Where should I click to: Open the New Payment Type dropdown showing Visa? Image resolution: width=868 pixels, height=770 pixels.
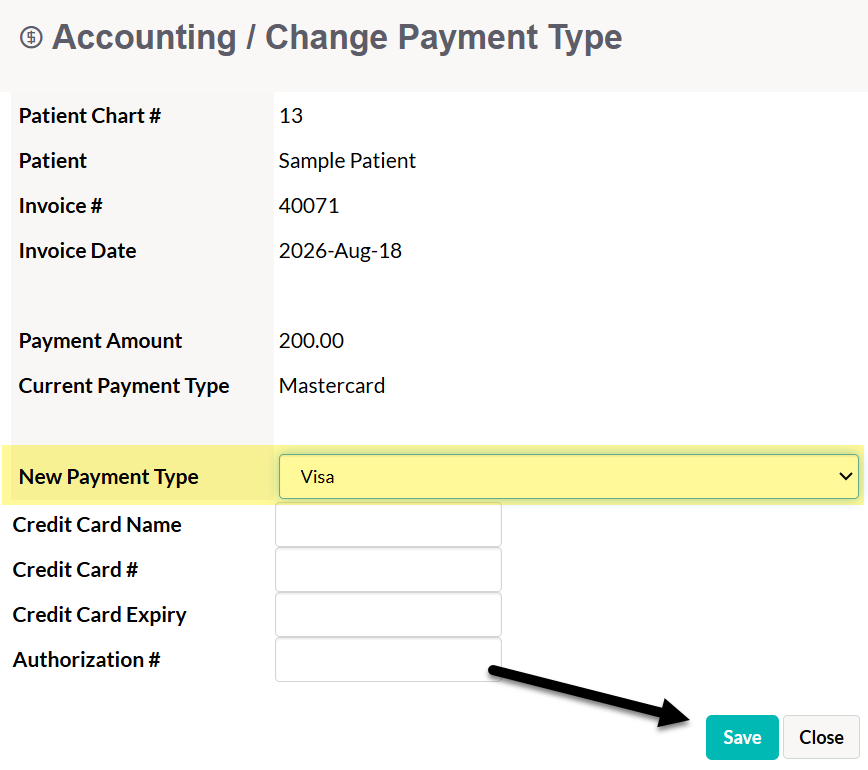pos(569,477)
